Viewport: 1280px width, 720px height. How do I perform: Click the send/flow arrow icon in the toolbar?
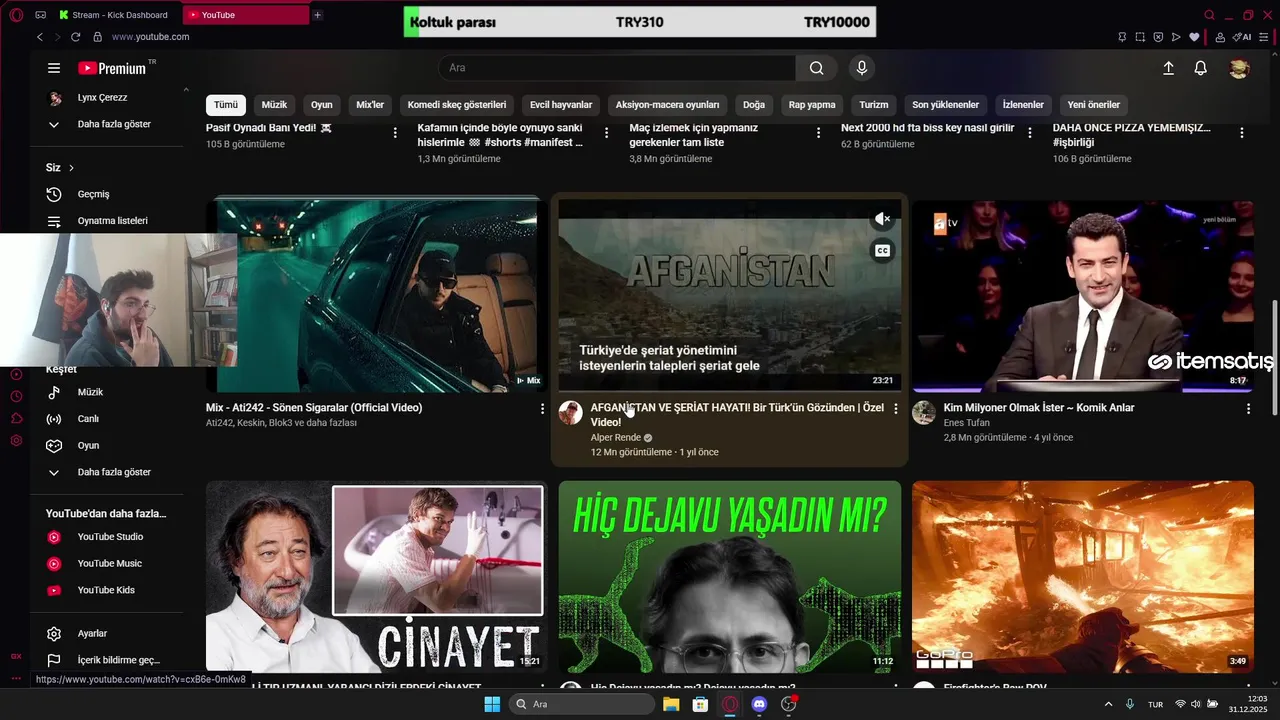pos(1176,37)
